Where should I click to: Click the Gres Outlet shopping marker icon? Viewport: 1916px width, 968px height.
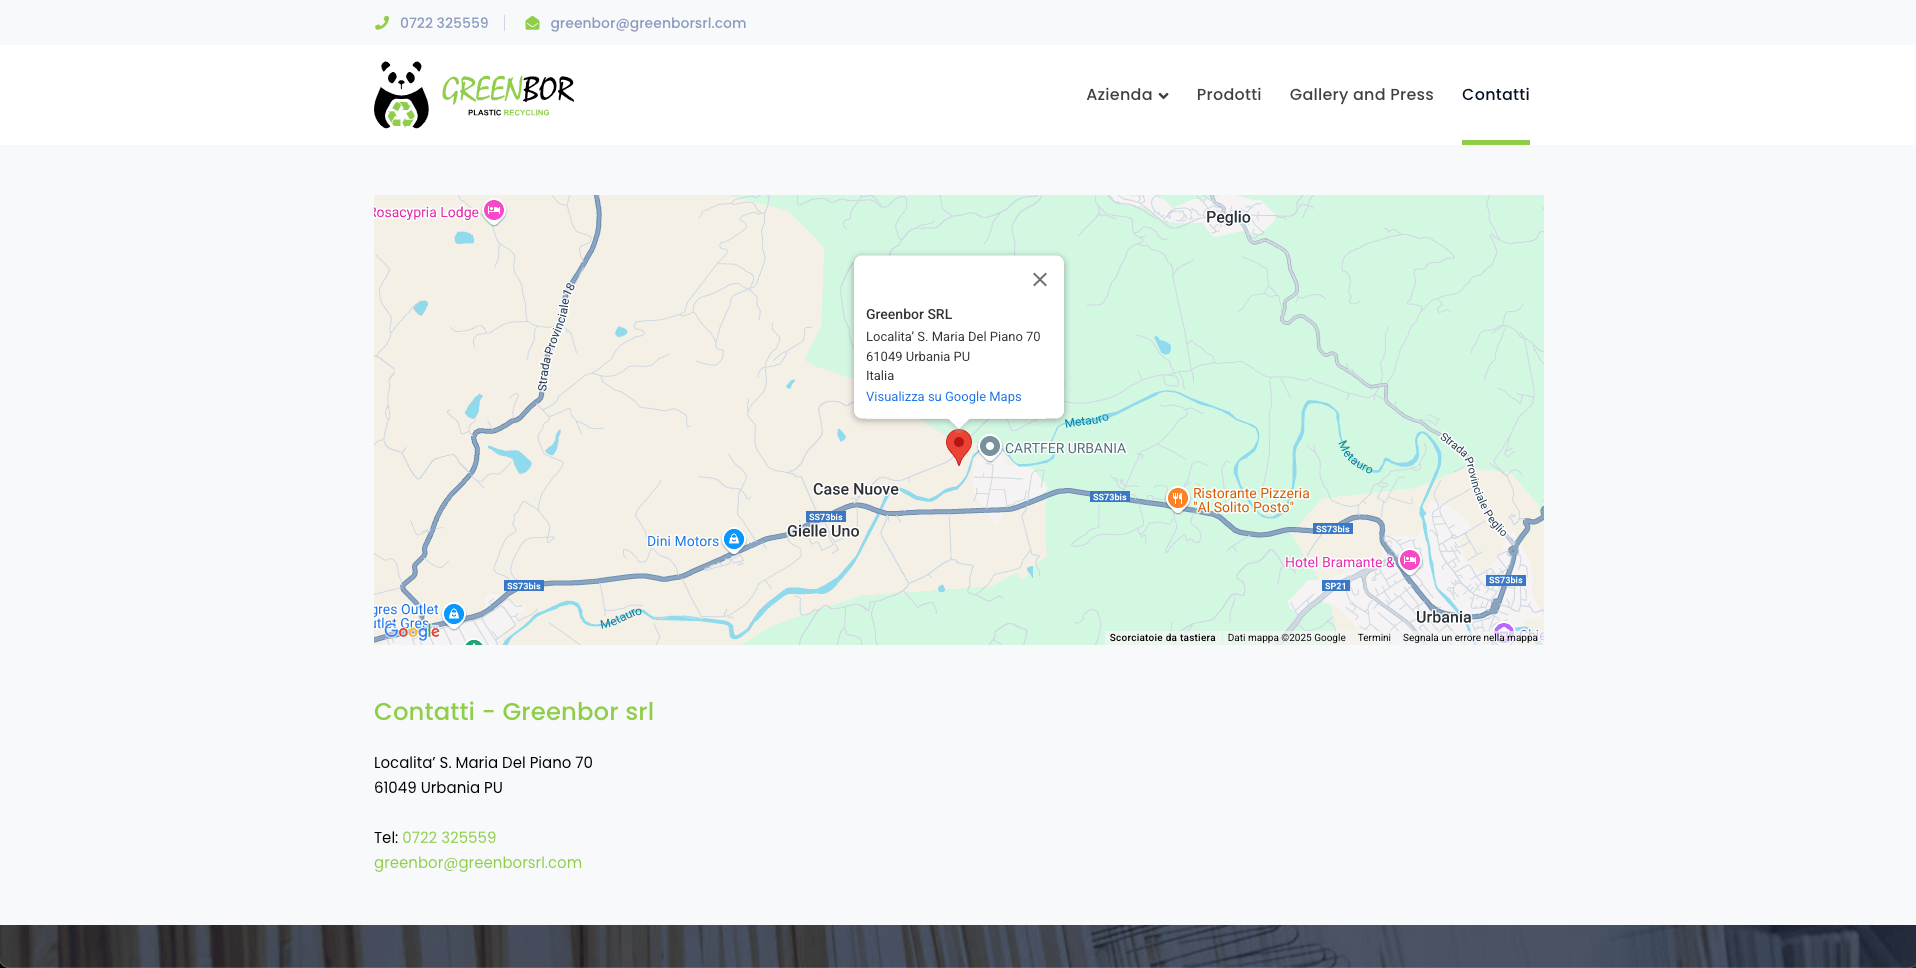coord(454,614)
